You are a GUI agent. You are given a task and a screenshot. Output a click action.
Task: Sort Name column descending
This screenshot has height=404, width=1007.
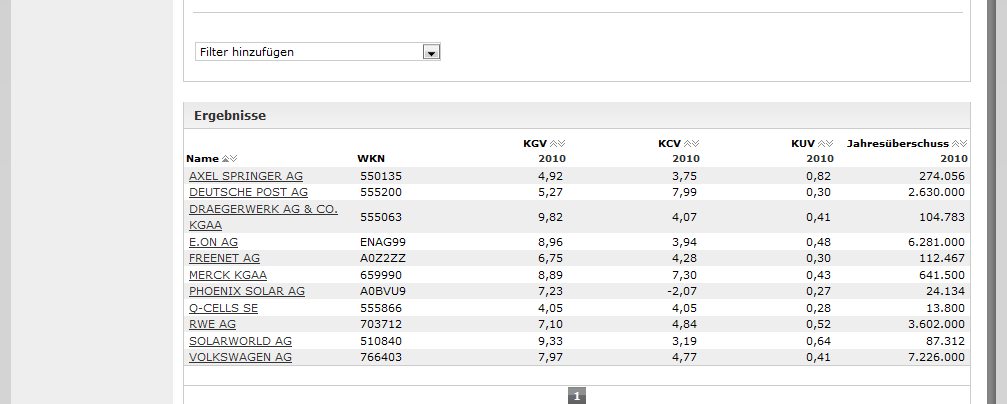click(x=234, y=159)
